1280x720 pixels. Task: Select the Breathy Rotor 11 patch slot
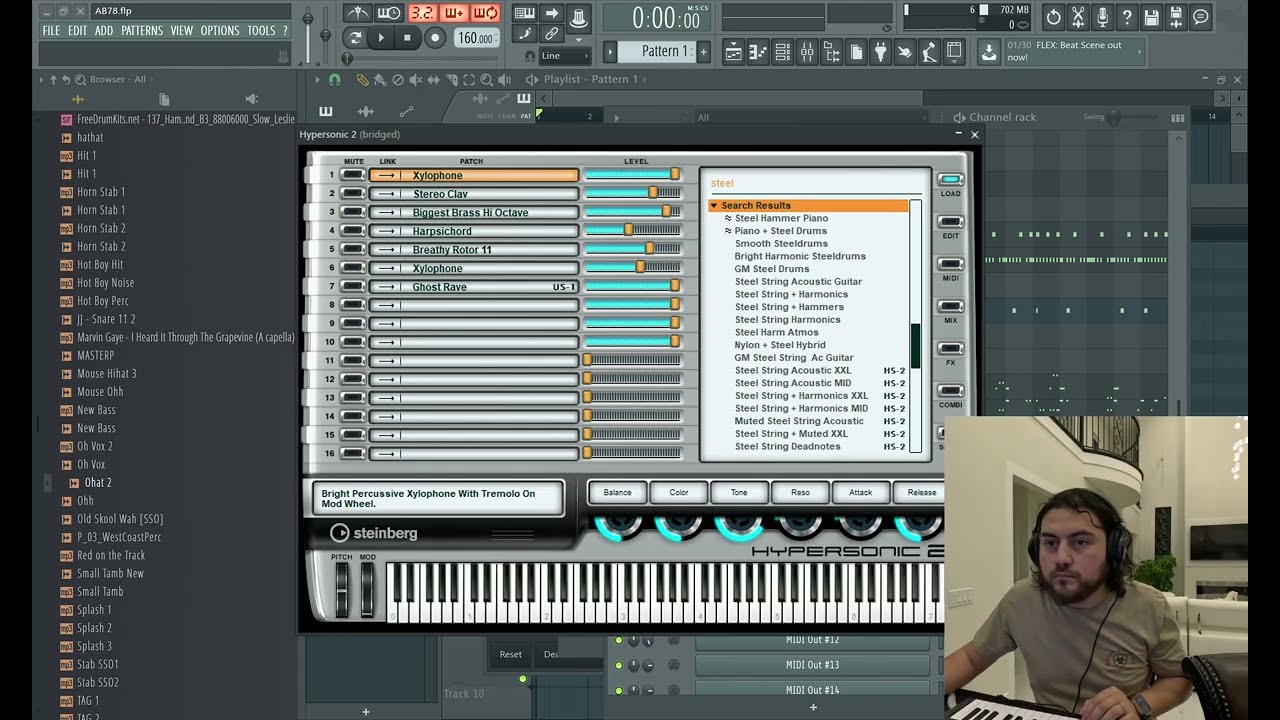click(x=474, y=250)
